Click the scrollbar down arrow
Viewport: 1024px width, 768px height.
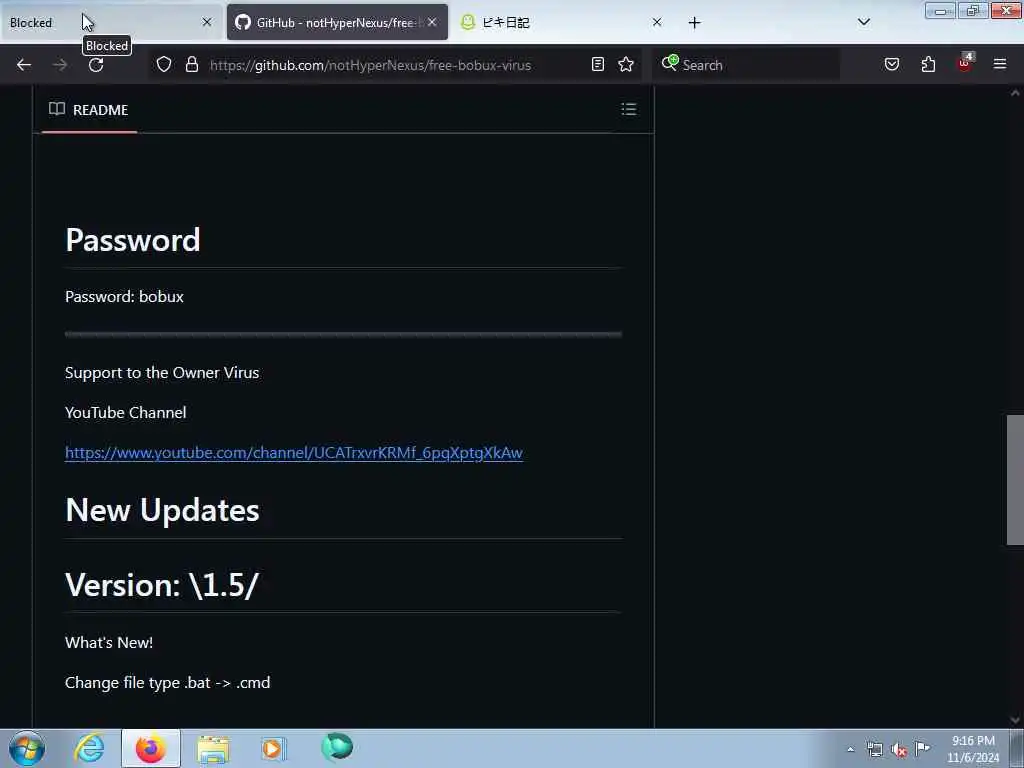click(1015, 720)
